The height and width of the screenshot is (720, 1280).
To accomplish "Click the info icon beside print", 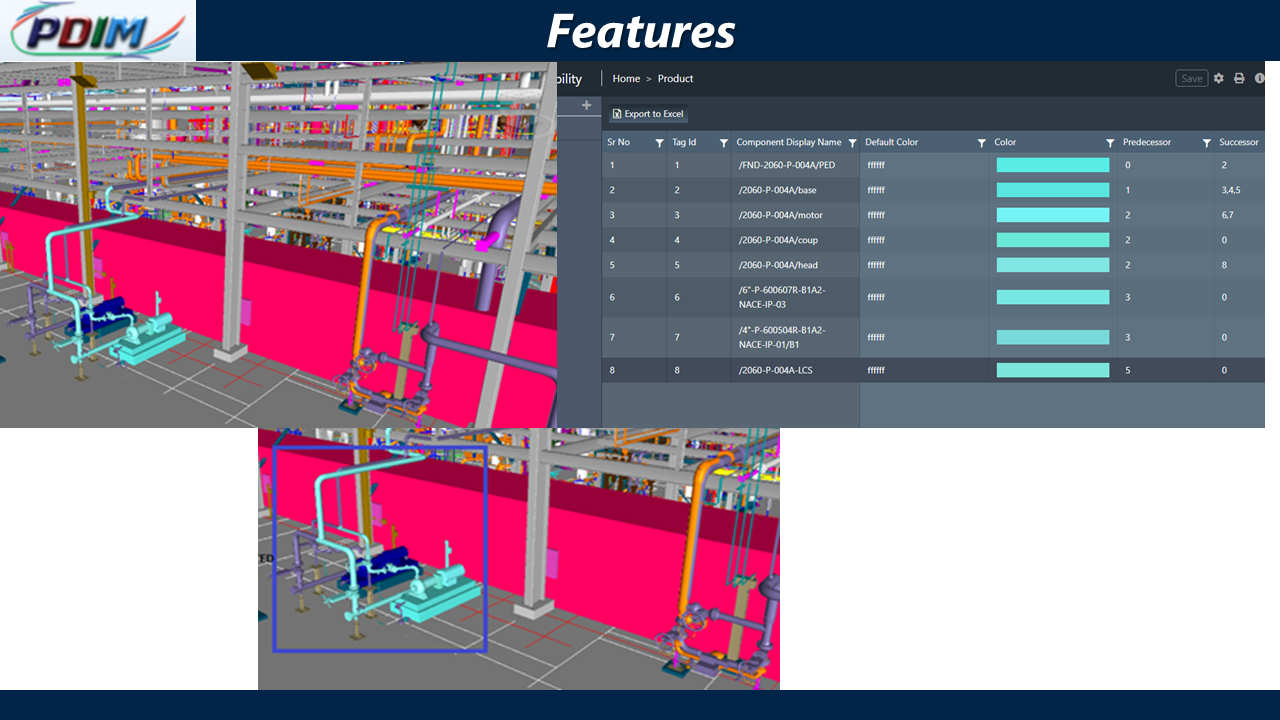I will coord(1260,78).
